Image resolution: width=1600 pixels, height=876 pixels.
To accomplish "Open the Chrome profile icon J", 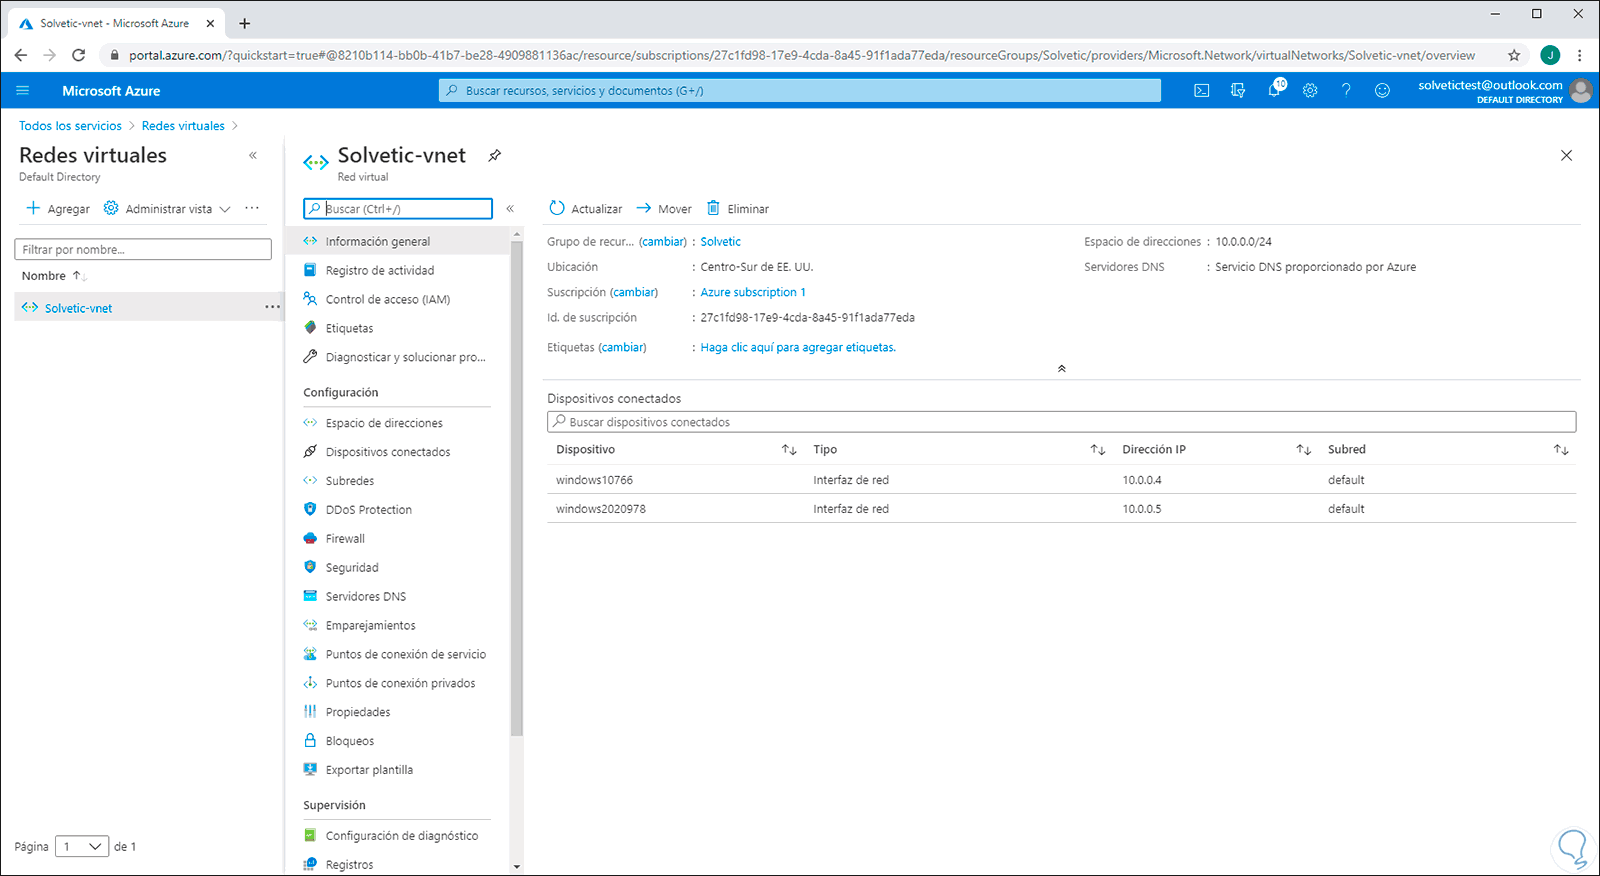I will (1550, 55).
